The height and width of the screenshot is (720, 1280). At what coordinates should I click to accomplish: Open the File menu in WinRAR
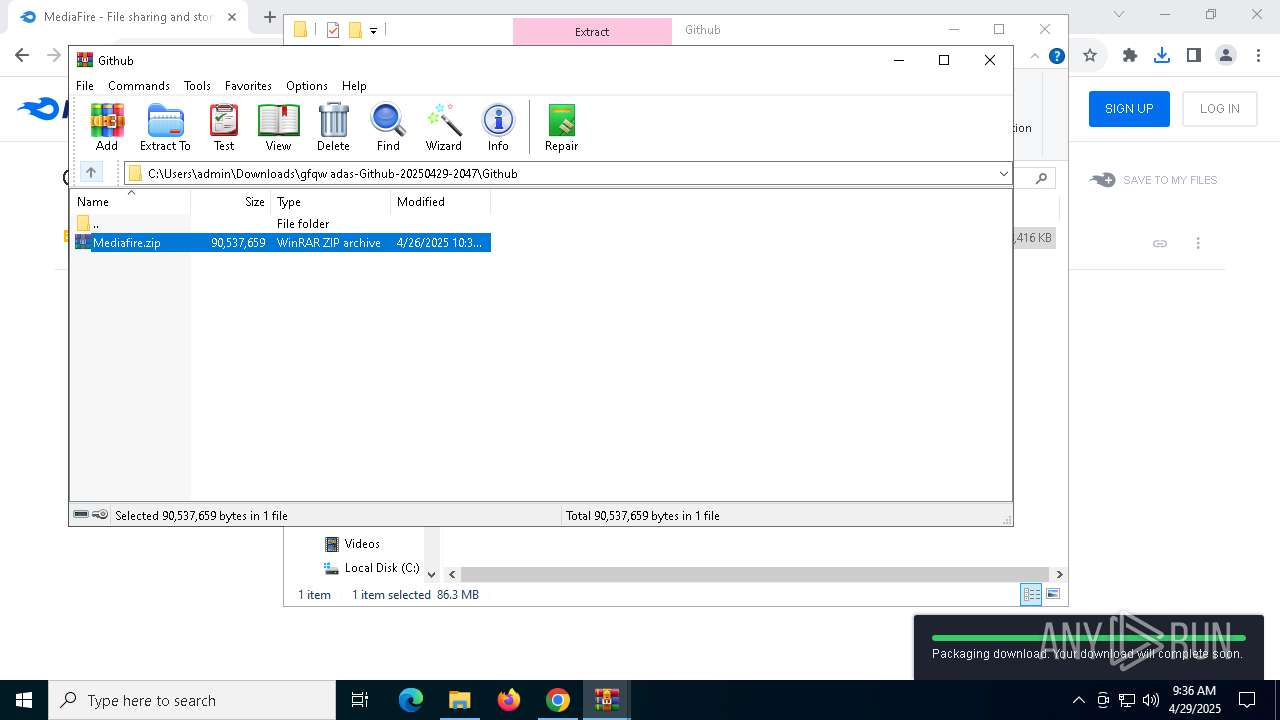85,86
